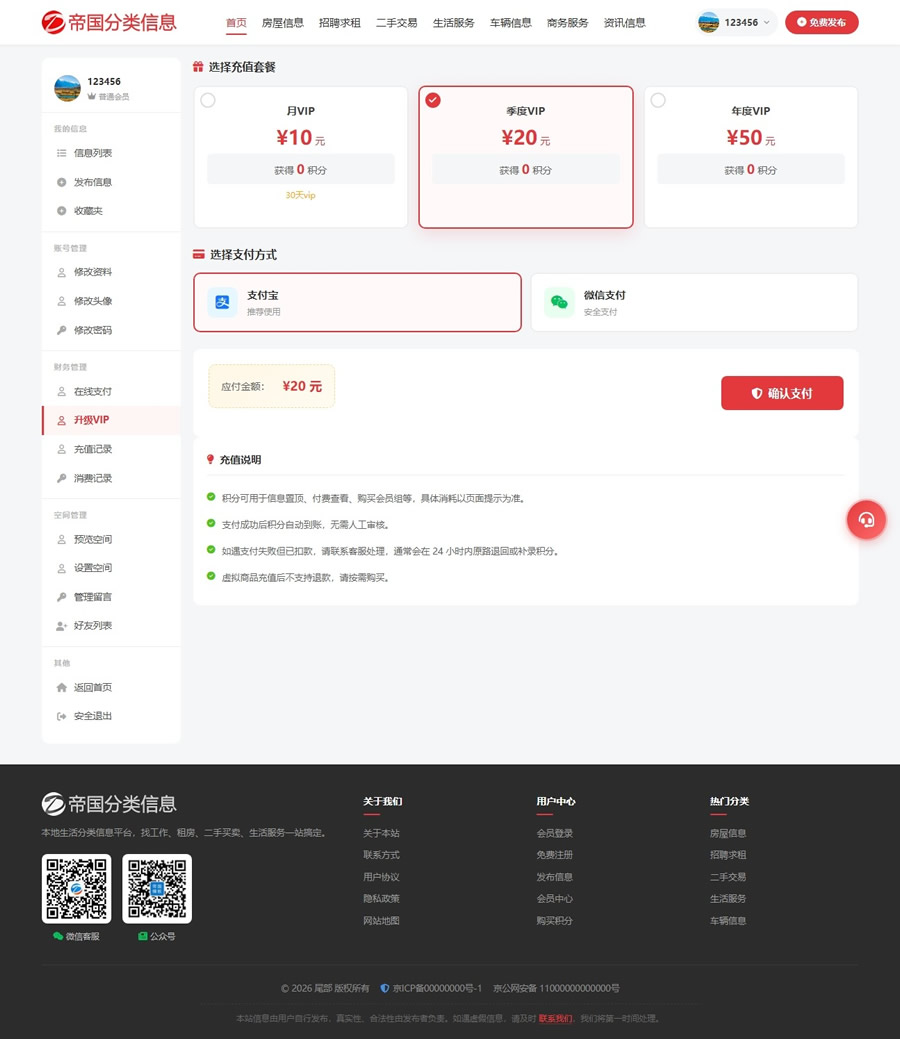Viewport: 900px width, 1039px height.
Task: Click footer link 关于本站
Action: click(x=381, y=833)
